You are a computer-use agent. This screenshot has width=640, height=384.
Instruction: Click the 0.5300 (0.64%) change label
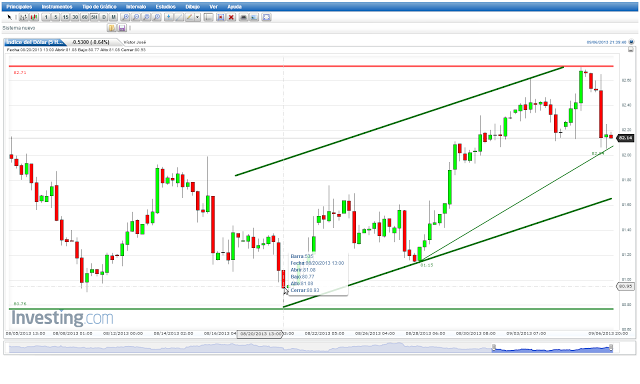coord(91,42)
